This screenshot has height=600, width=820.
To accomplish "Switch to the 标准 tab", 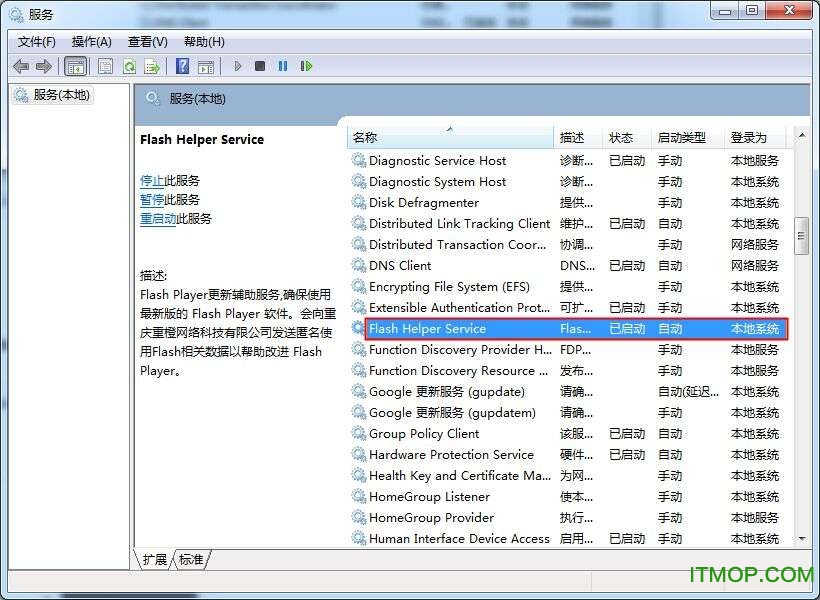I will (191, 560).
